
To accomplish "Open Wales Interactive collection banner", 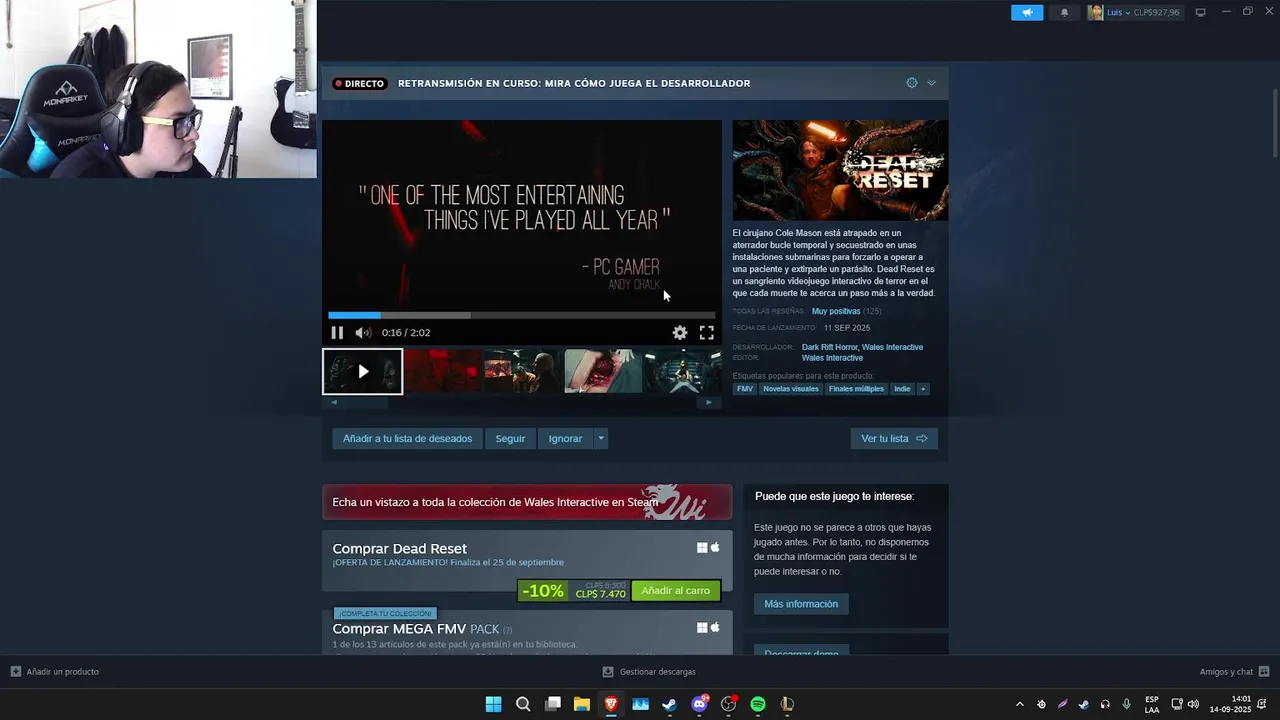I will tap(527, 502).
